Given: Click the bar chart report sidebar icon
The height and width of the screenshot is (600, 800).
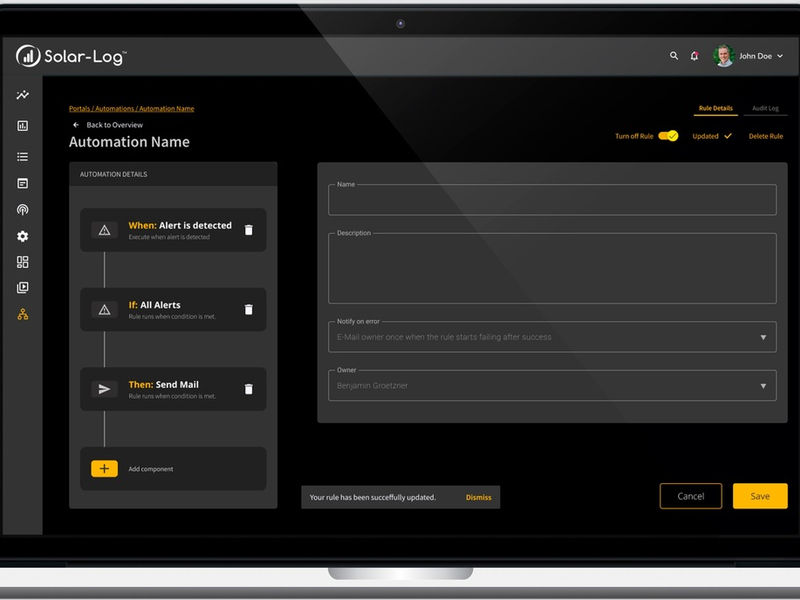Looking at the screenshot, I should (22, 126).
